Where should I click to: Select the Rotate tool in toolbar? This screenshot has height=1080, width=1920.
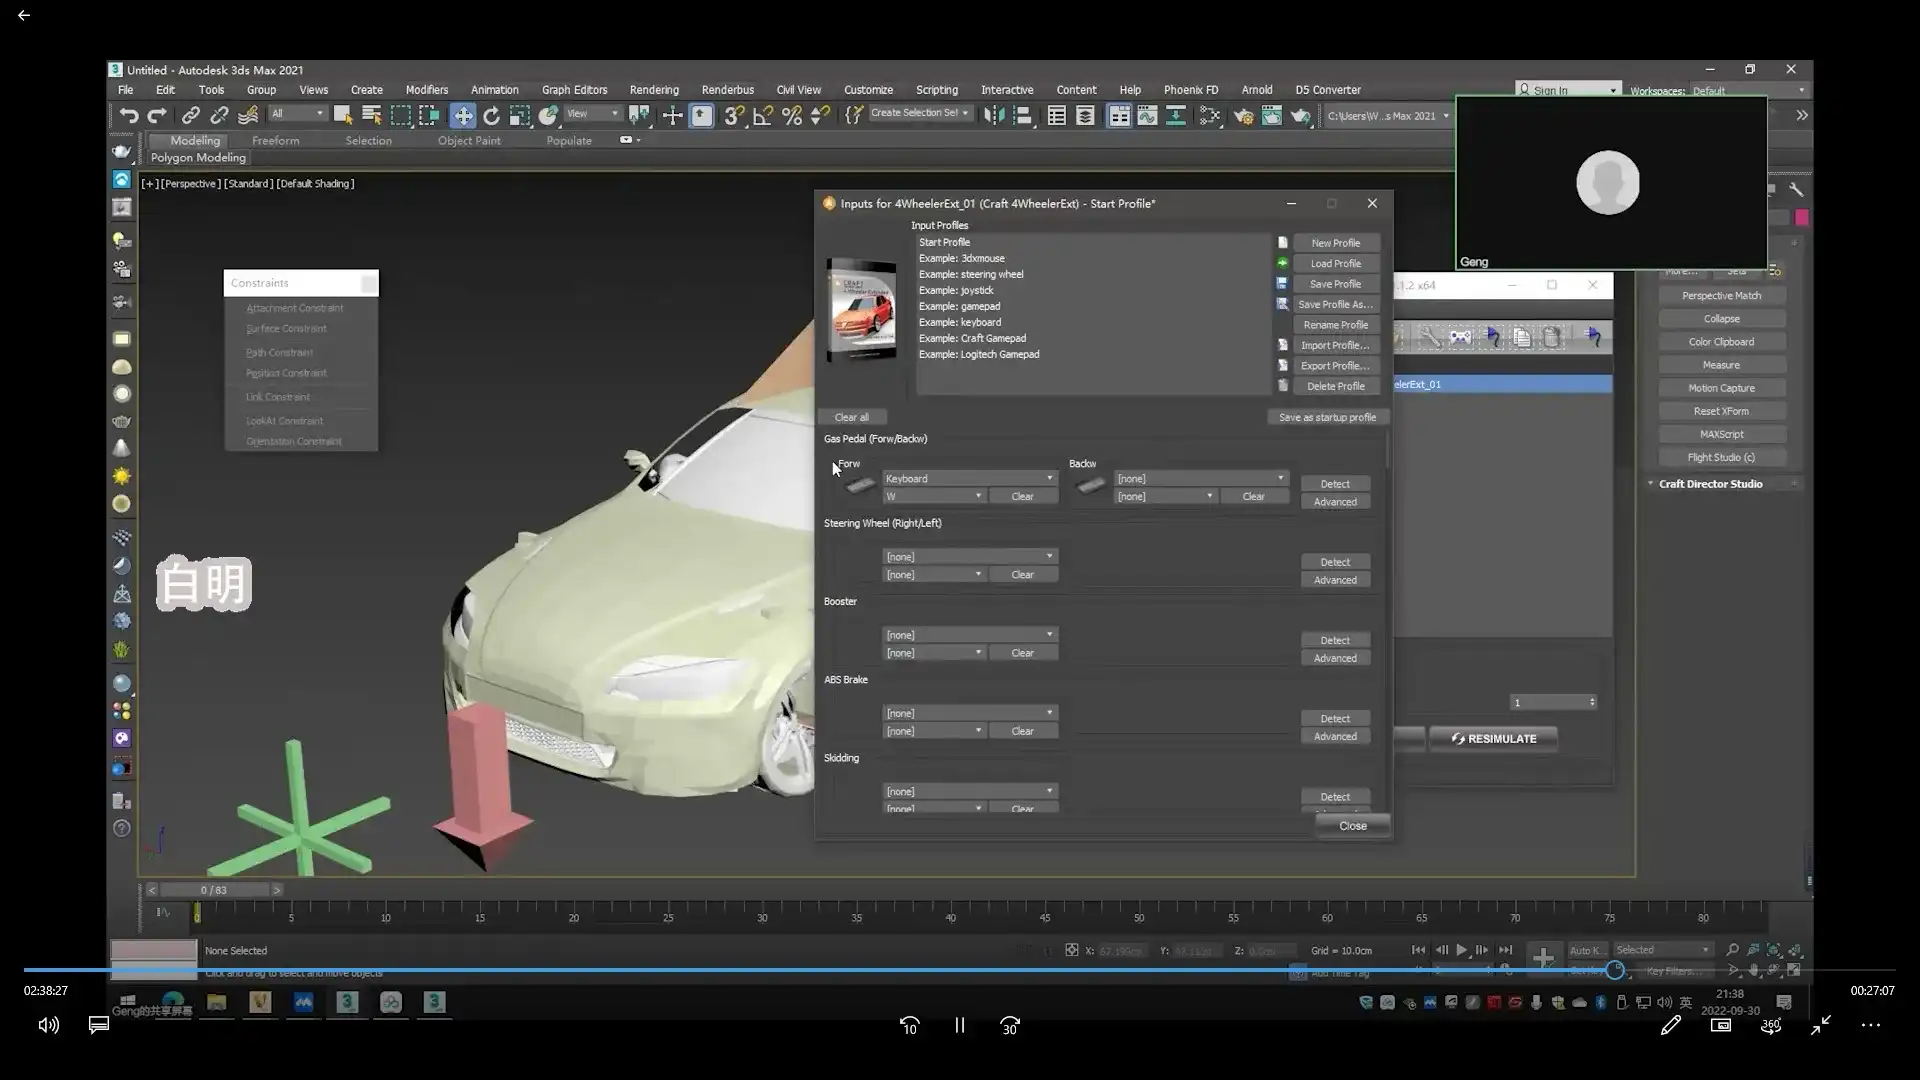491,116
